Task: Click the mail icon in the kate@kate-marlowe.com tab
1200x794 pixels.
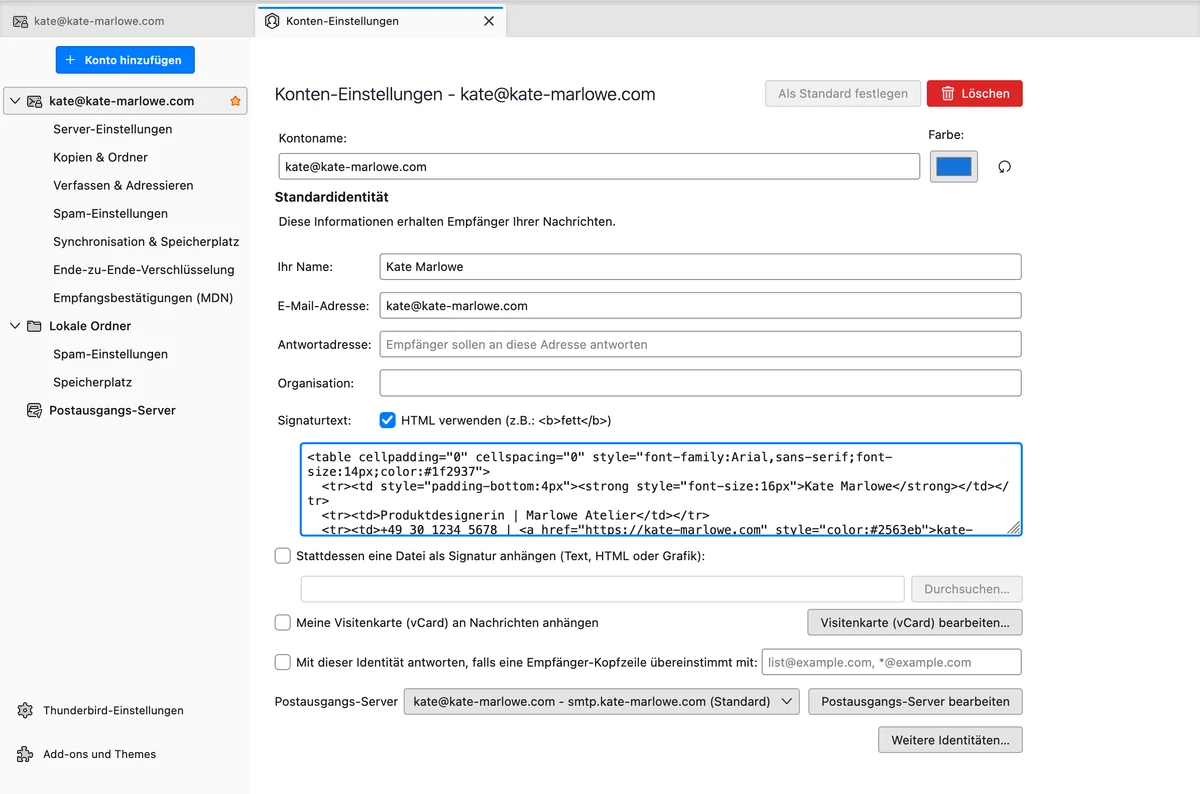Action: 20,21
